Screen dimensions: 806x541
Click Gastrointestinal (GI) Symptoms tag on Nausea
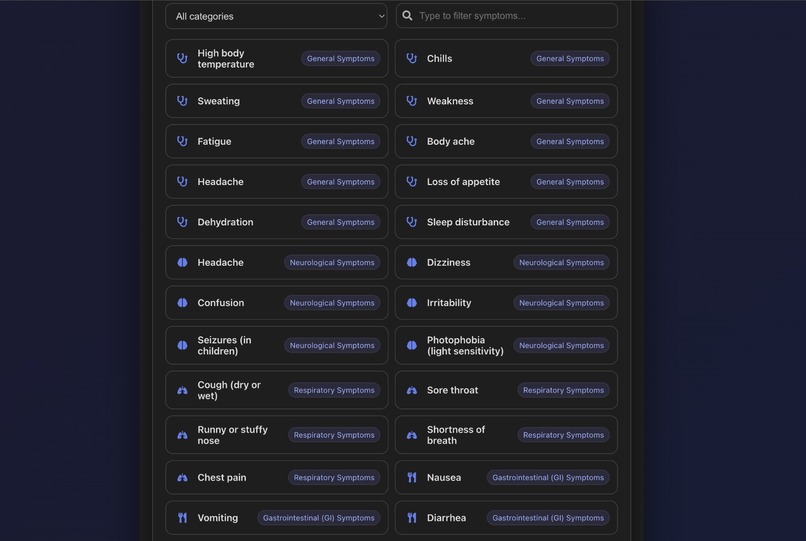pos(548,477)
